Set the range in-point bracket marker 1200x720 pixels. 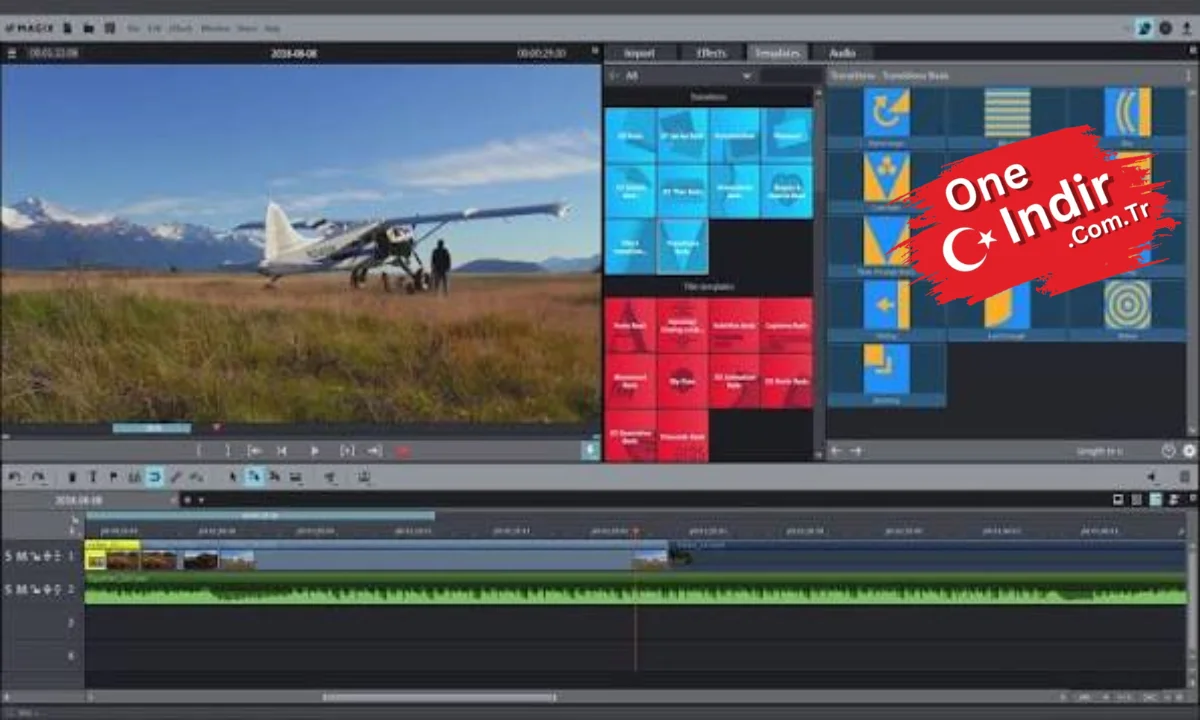pos(199,451)
